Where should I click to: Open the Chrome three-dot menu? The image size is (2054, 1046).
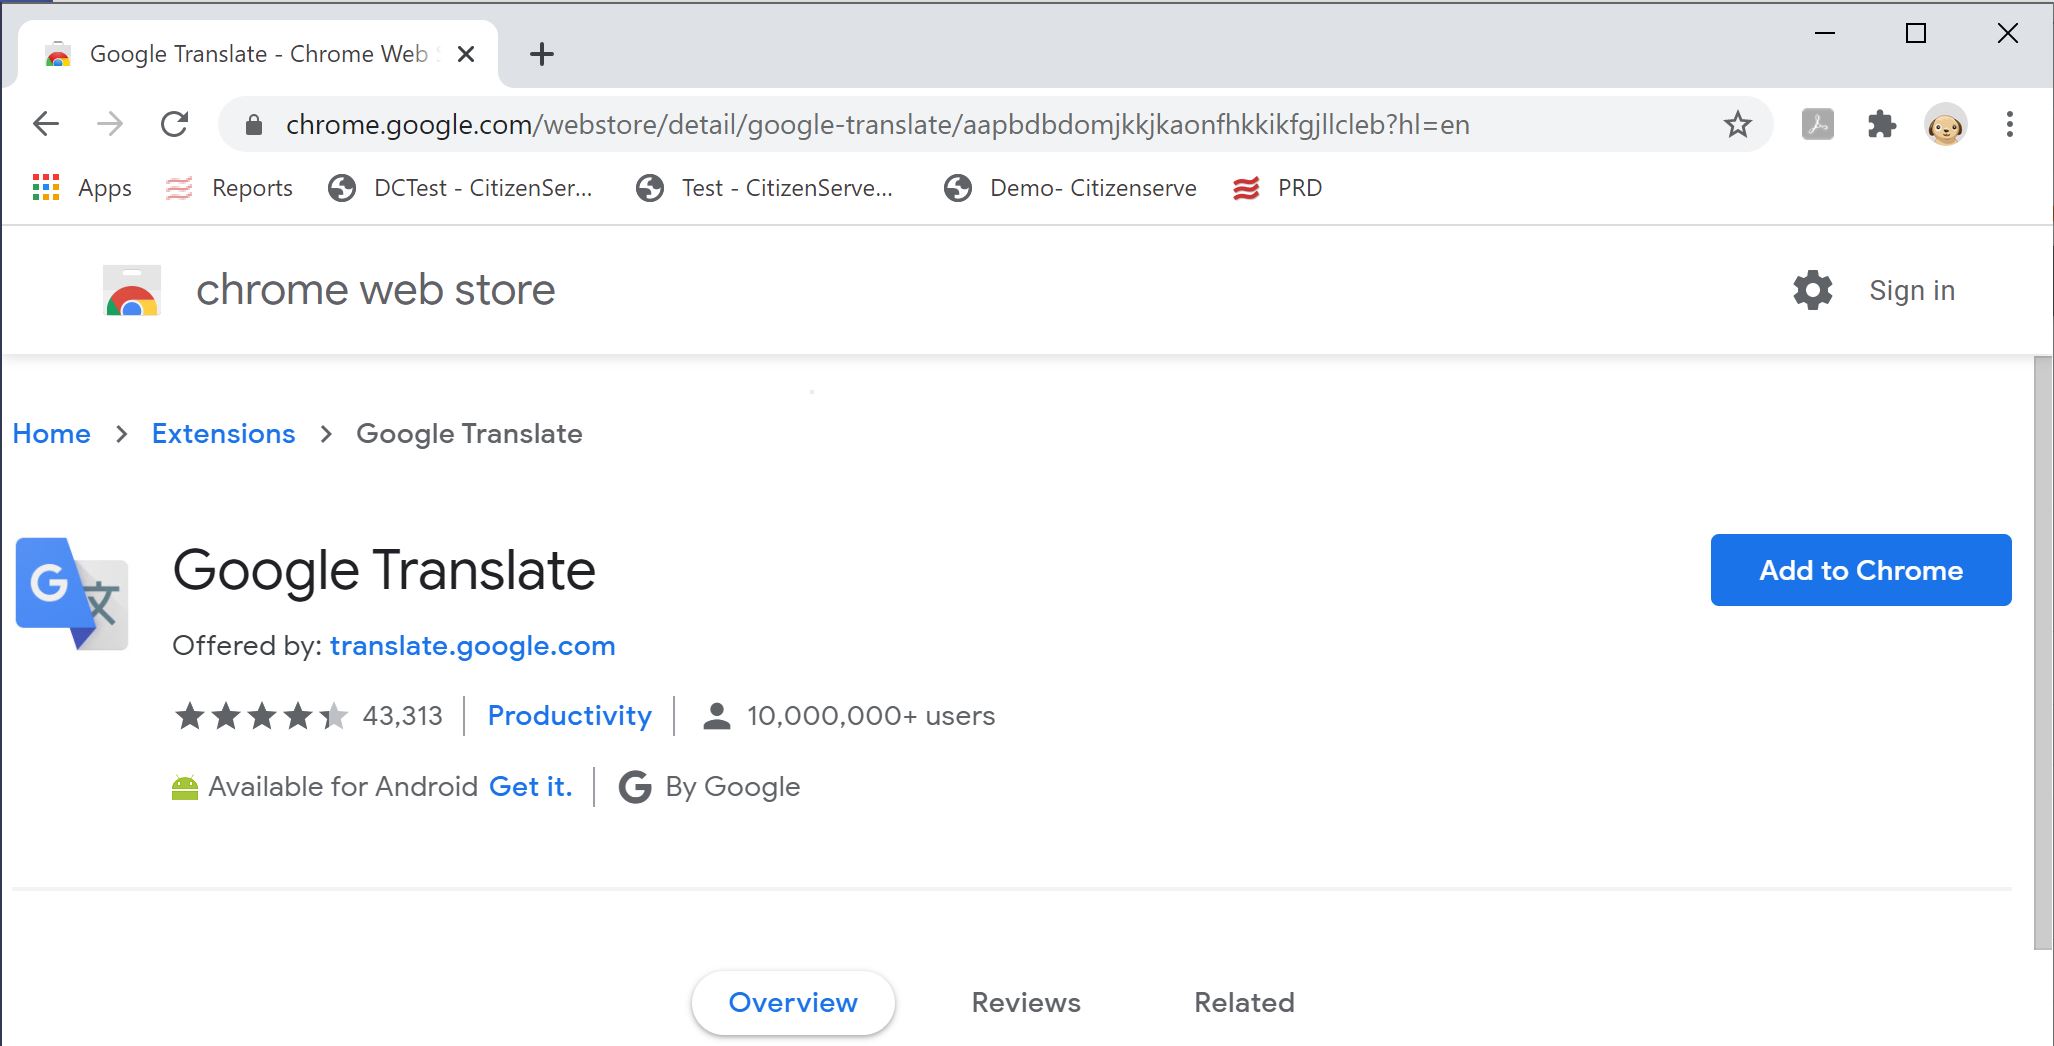tap(2009, 124)
